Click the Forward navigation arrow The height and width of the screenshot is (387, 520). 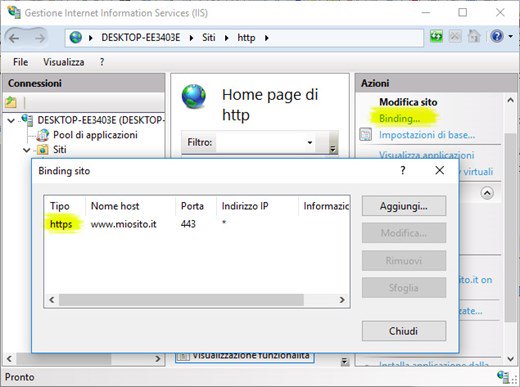40,38
